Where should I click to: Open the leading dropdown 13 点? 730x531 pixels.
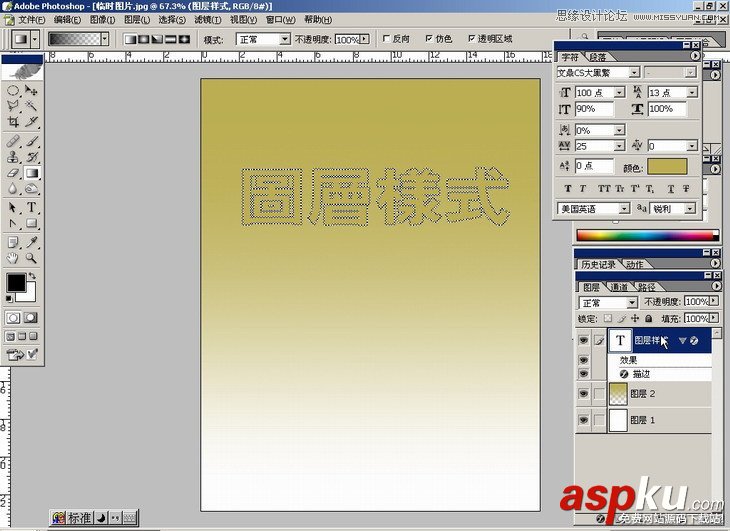(692, 93)
